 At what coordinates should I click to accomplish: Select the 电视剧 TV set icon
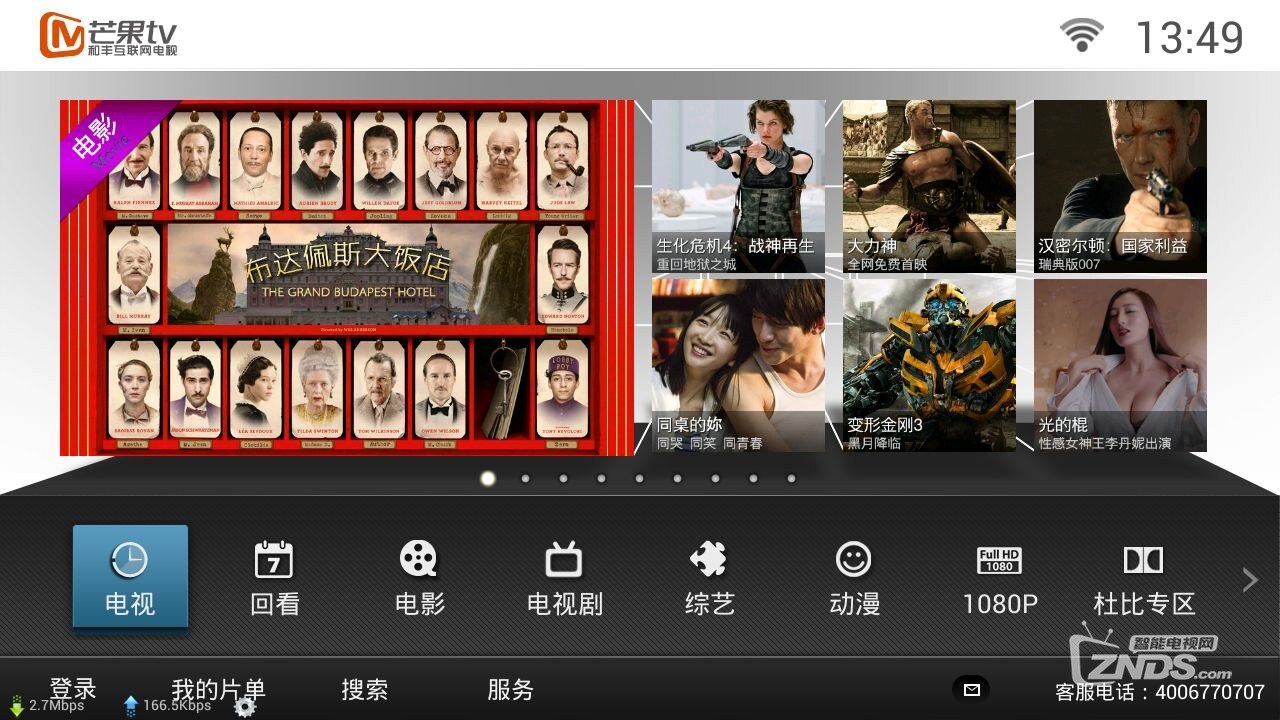[x=564, y=560]
